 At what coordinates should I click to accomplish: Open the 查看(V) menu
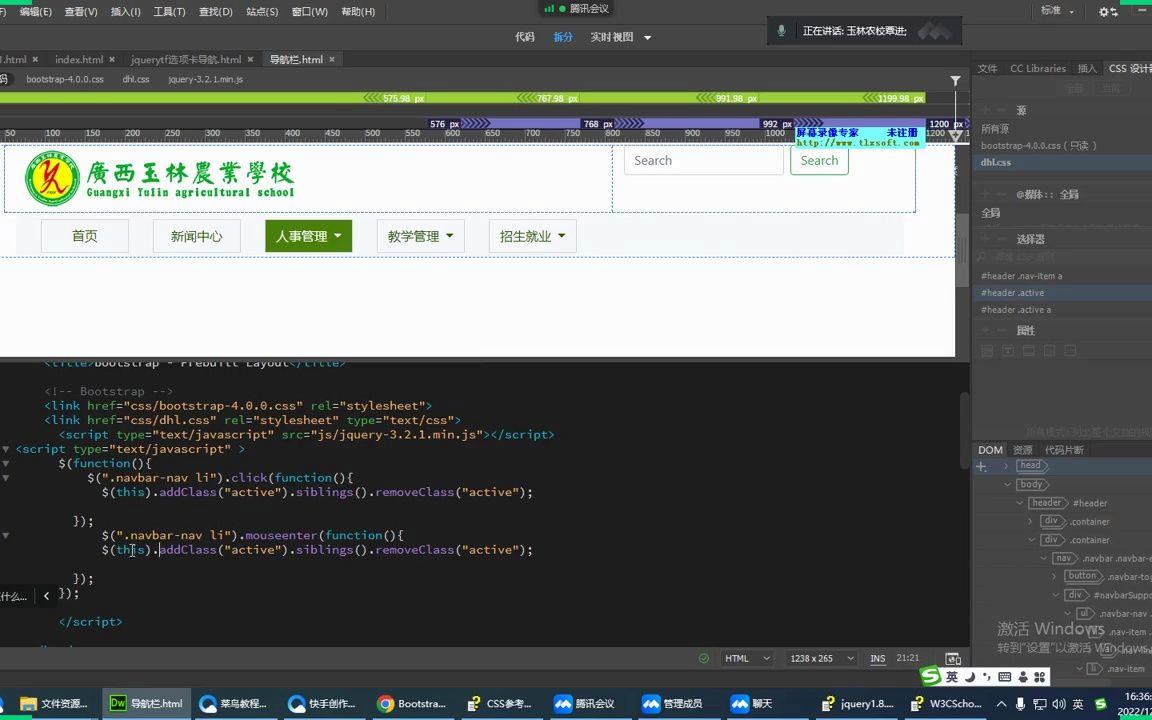[81, 12]
